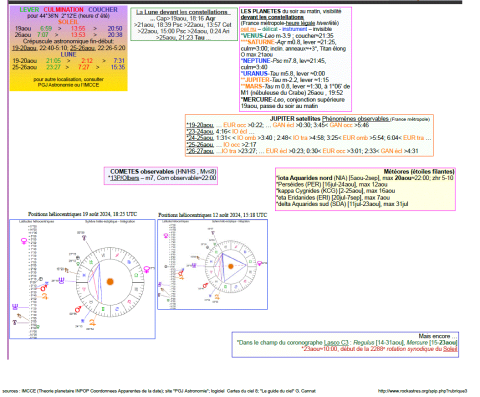
Task: Select the Jupiter symbol below the 12 août zodiac wheel
Action: click(x=217, y=297)
